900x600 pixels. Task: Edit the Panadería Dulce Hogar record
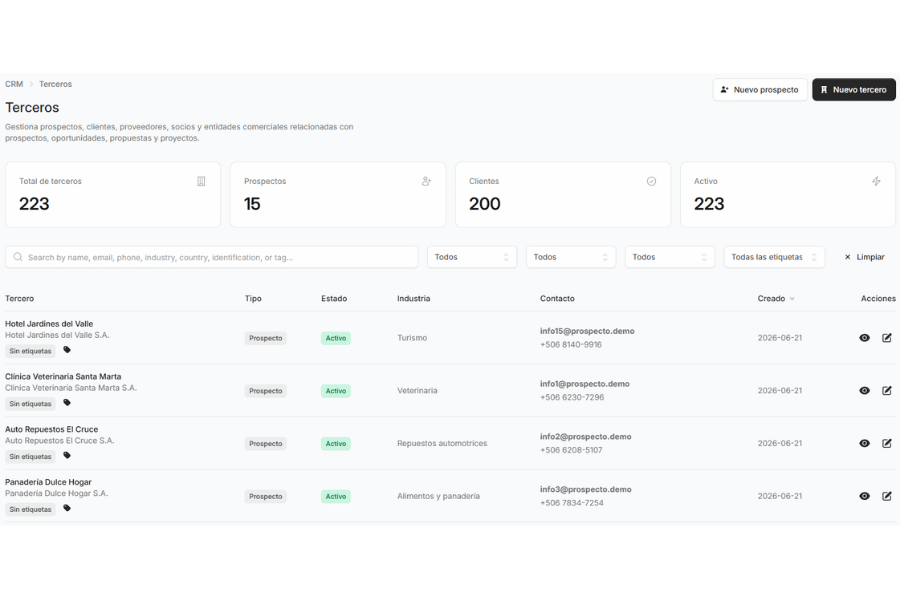tap(887, 496)
